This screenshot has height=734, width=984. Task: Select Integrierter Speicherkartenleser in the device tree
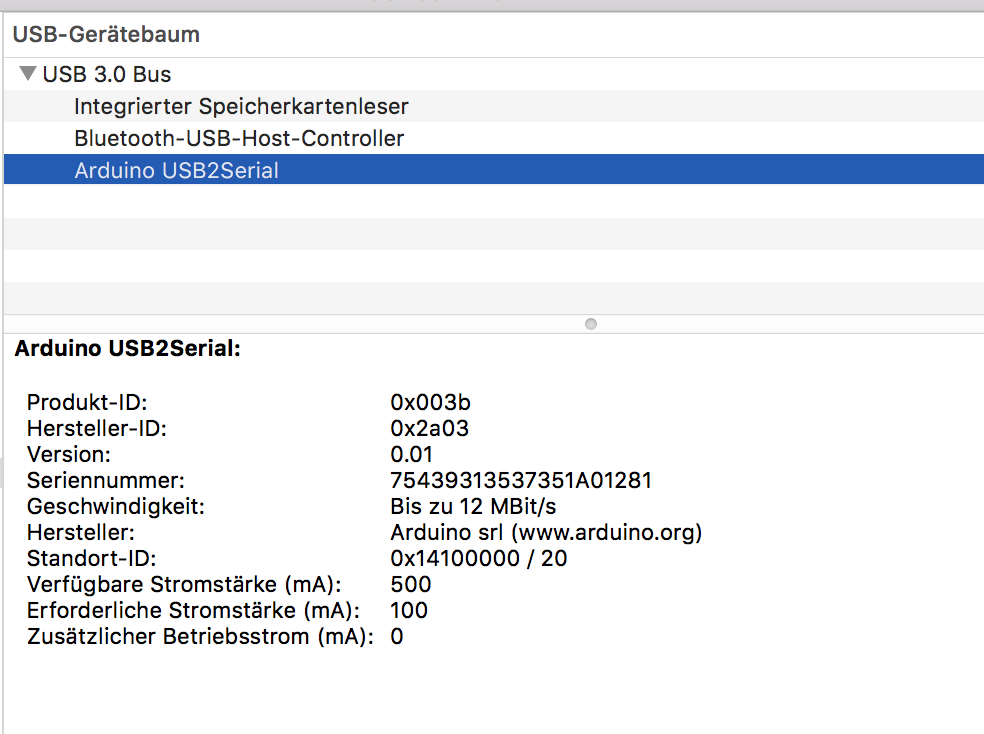point(241,106)
